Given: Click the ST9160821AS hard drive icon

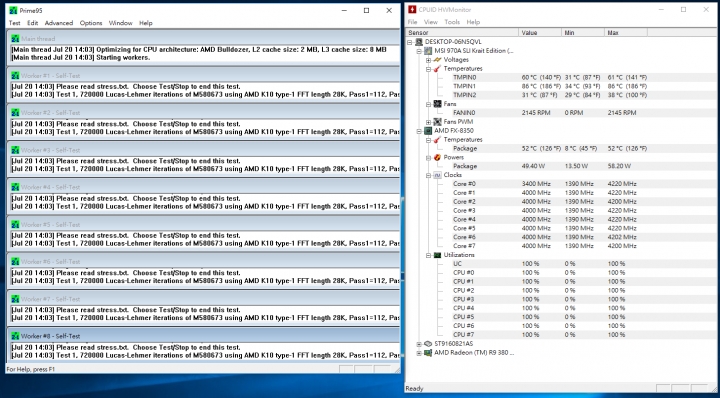Looking at the screenshot, I should (x=428, y=344).
